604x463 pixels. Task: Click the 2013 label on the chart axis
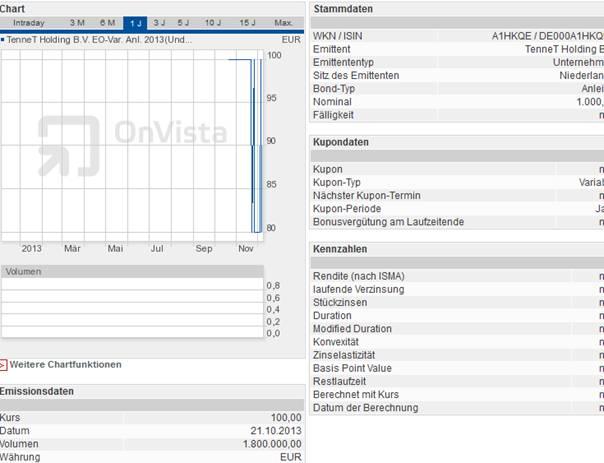coord(32,248)
